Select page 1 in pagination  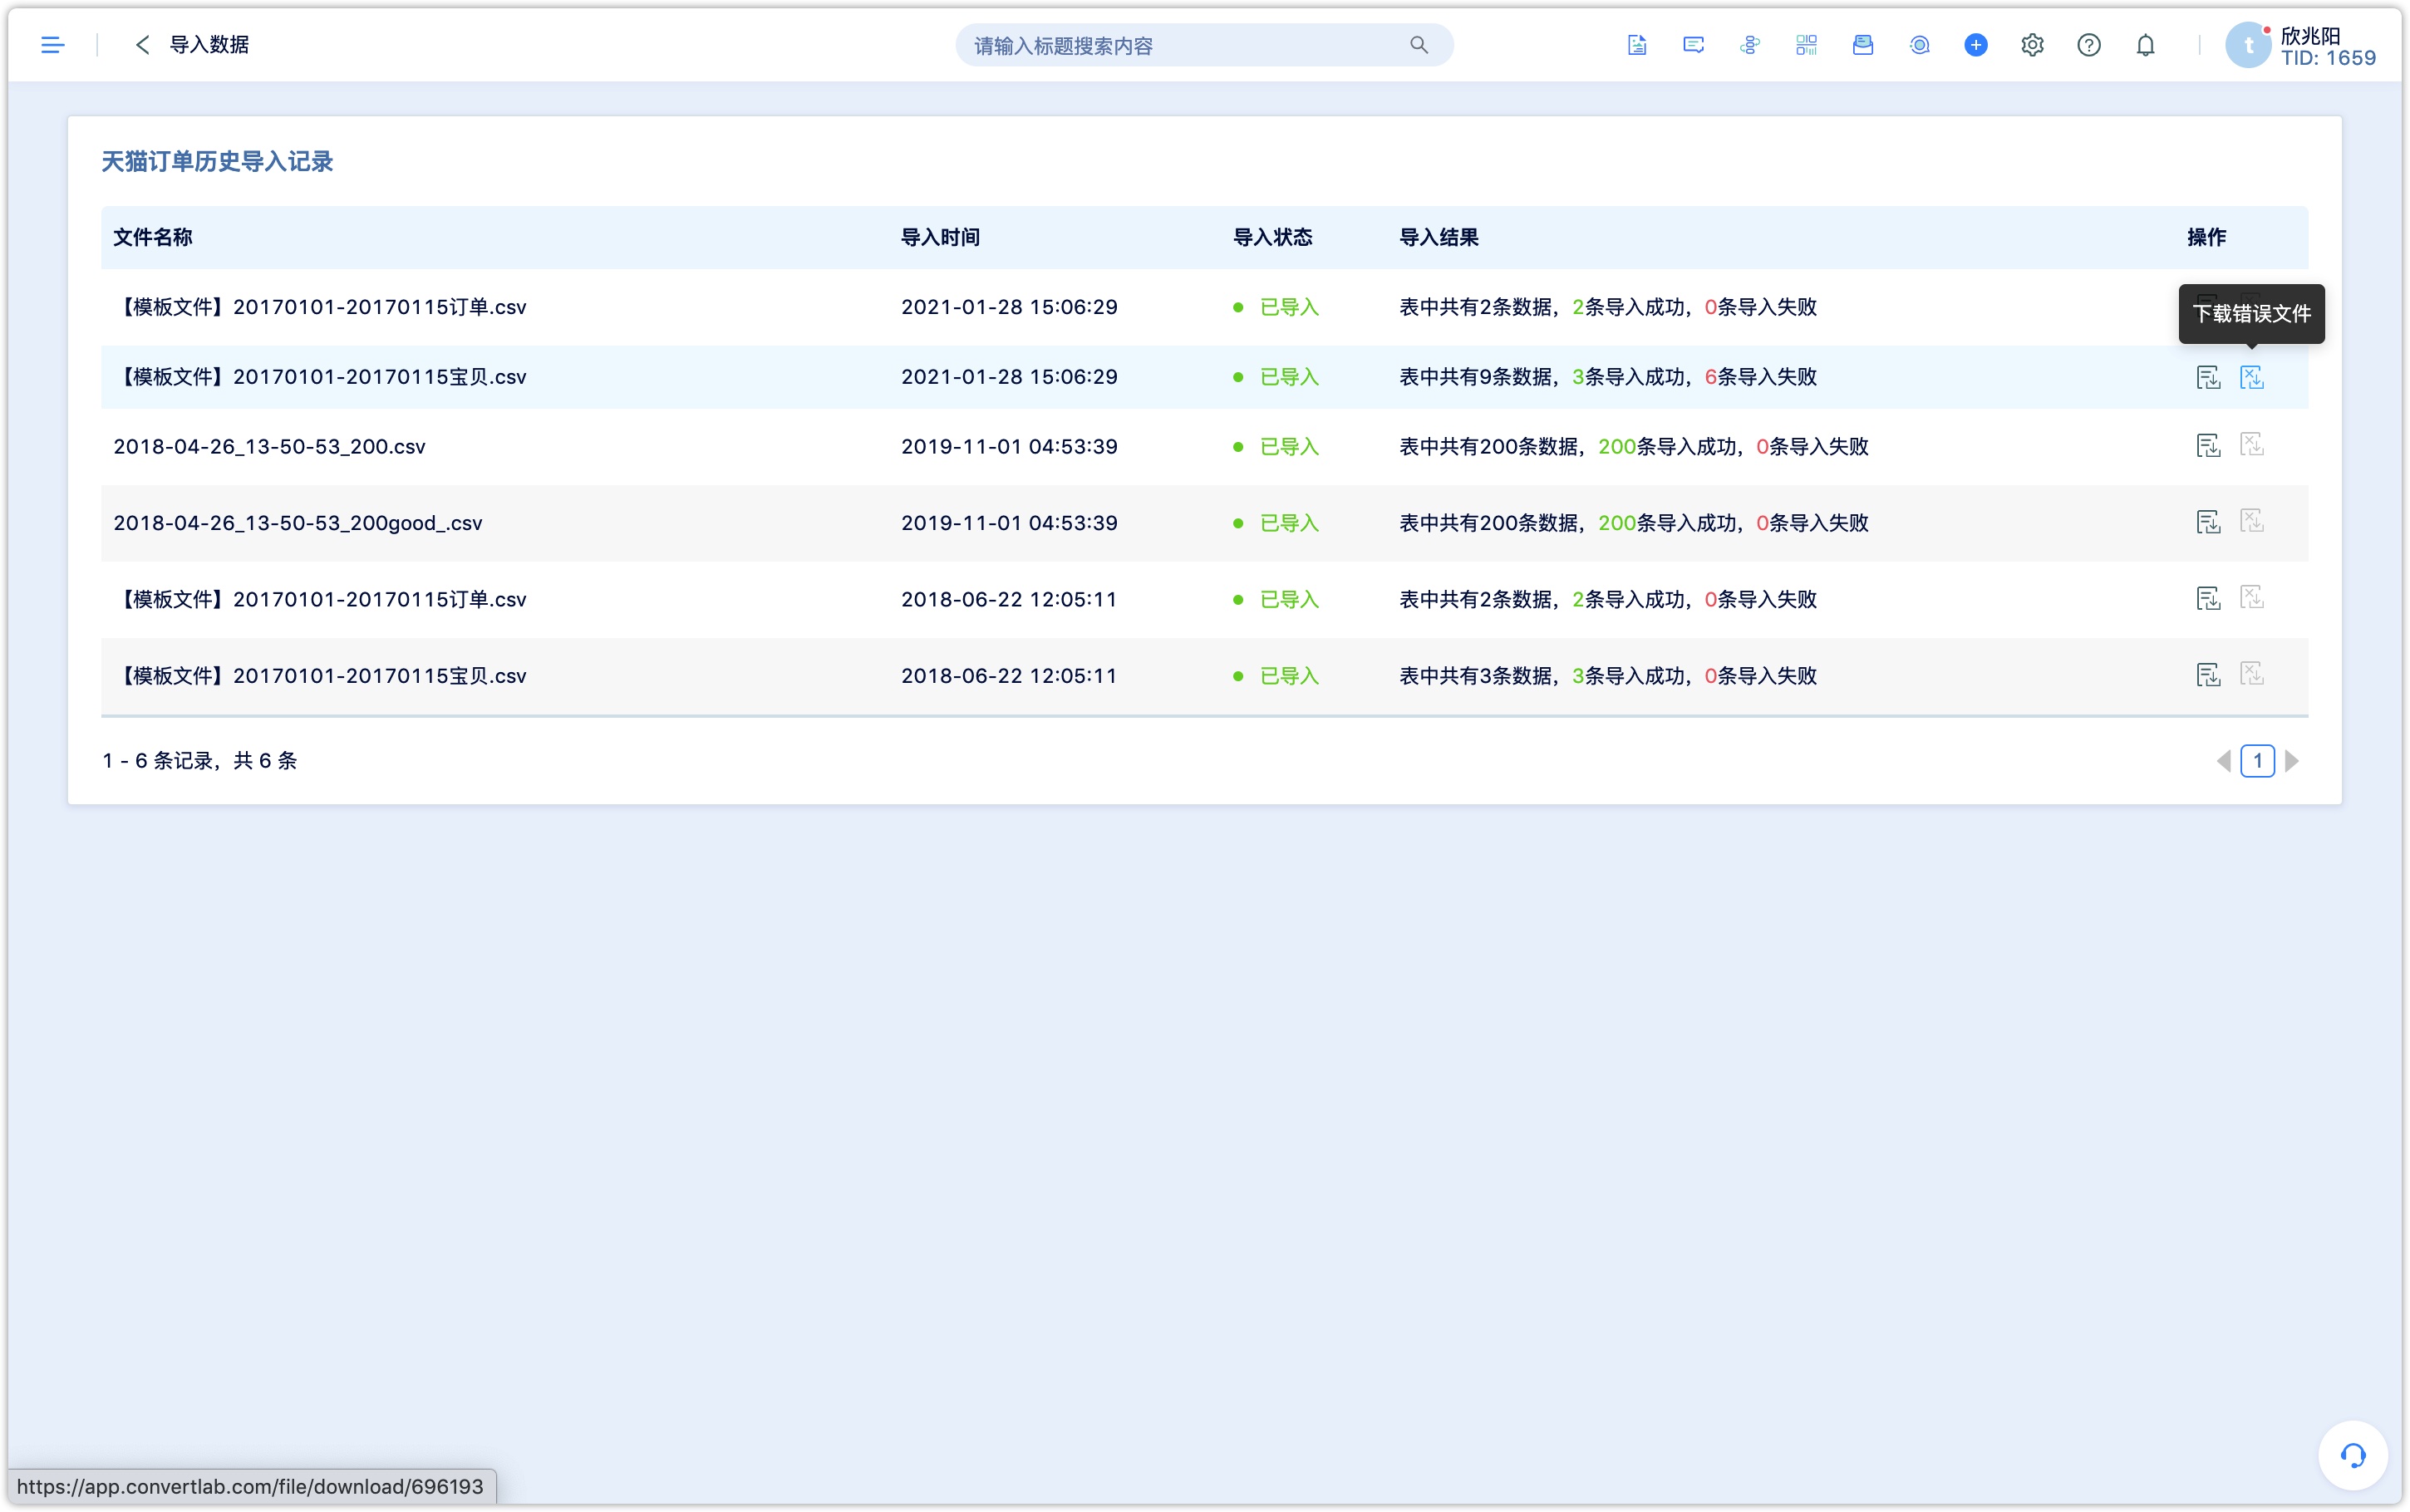point(2257,761)
